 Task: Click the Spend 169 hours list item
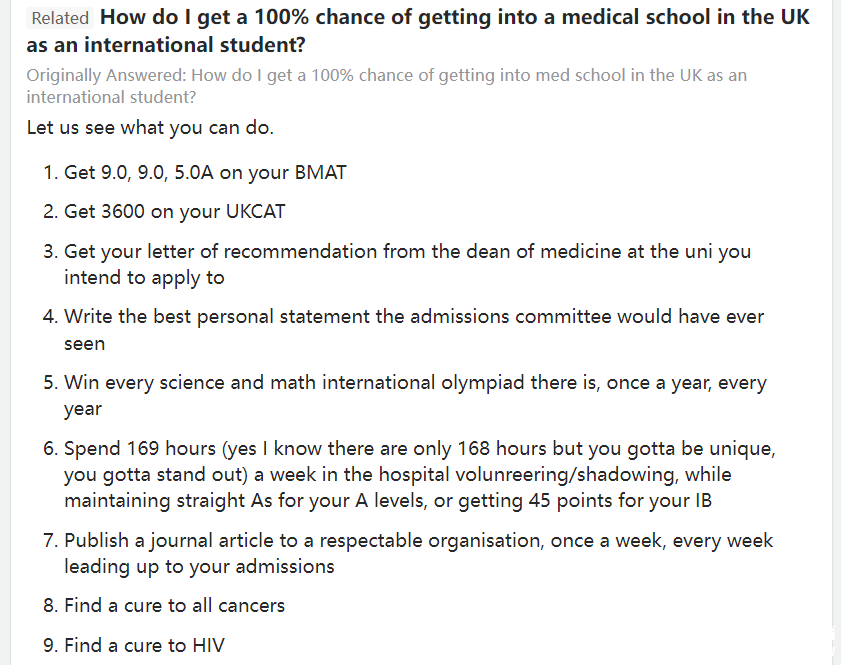pyautogui.click(x=409, y=475)
